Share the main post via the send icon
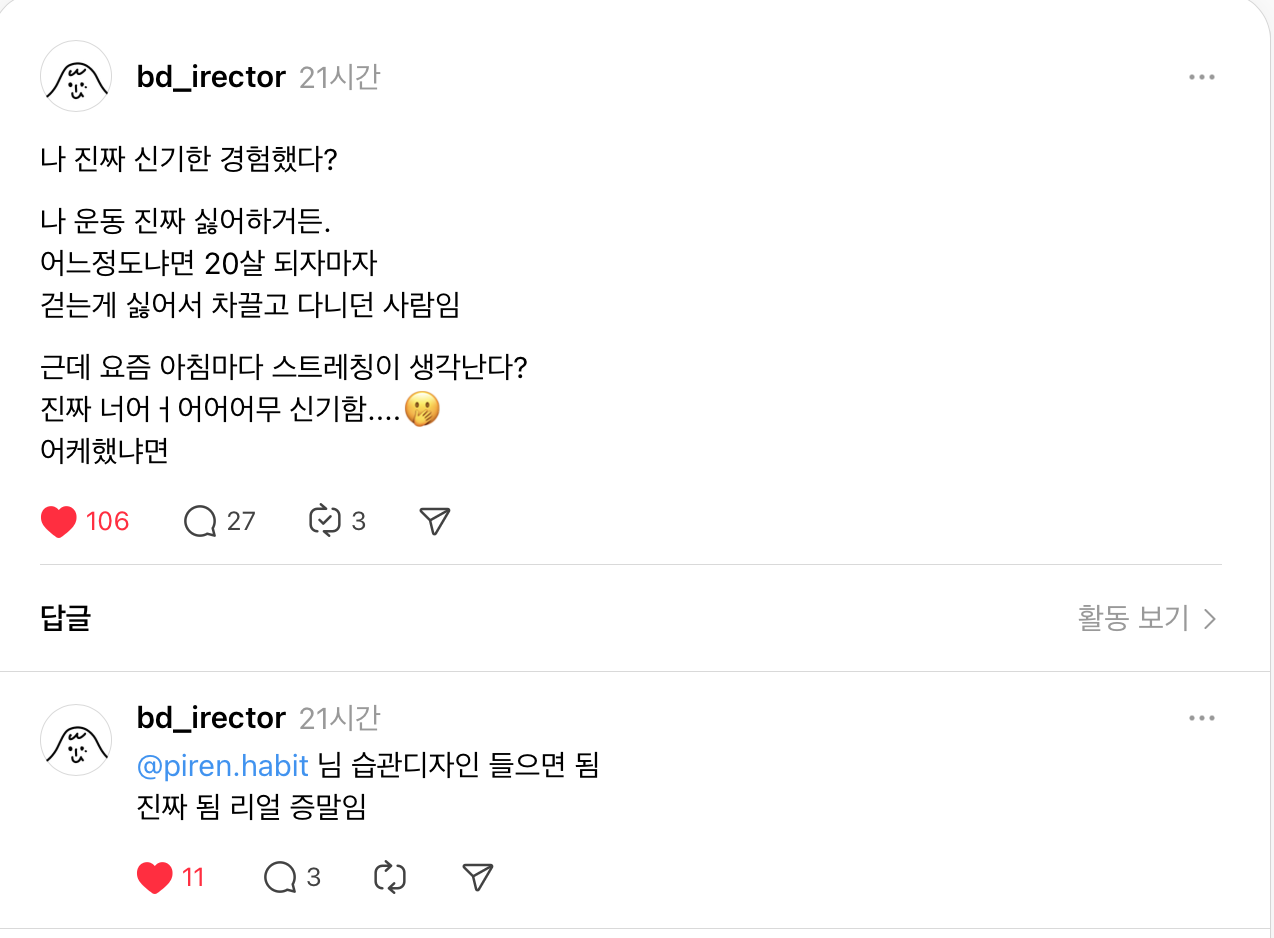This screenshot has width=1274, height=938. (x=432, y=520)
